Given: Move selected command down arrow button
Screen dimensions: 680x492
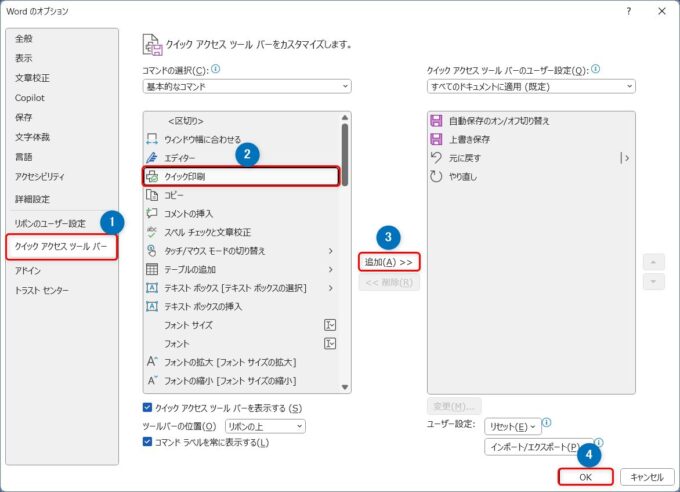Looking at the screenshot, I should click(653, 282).
